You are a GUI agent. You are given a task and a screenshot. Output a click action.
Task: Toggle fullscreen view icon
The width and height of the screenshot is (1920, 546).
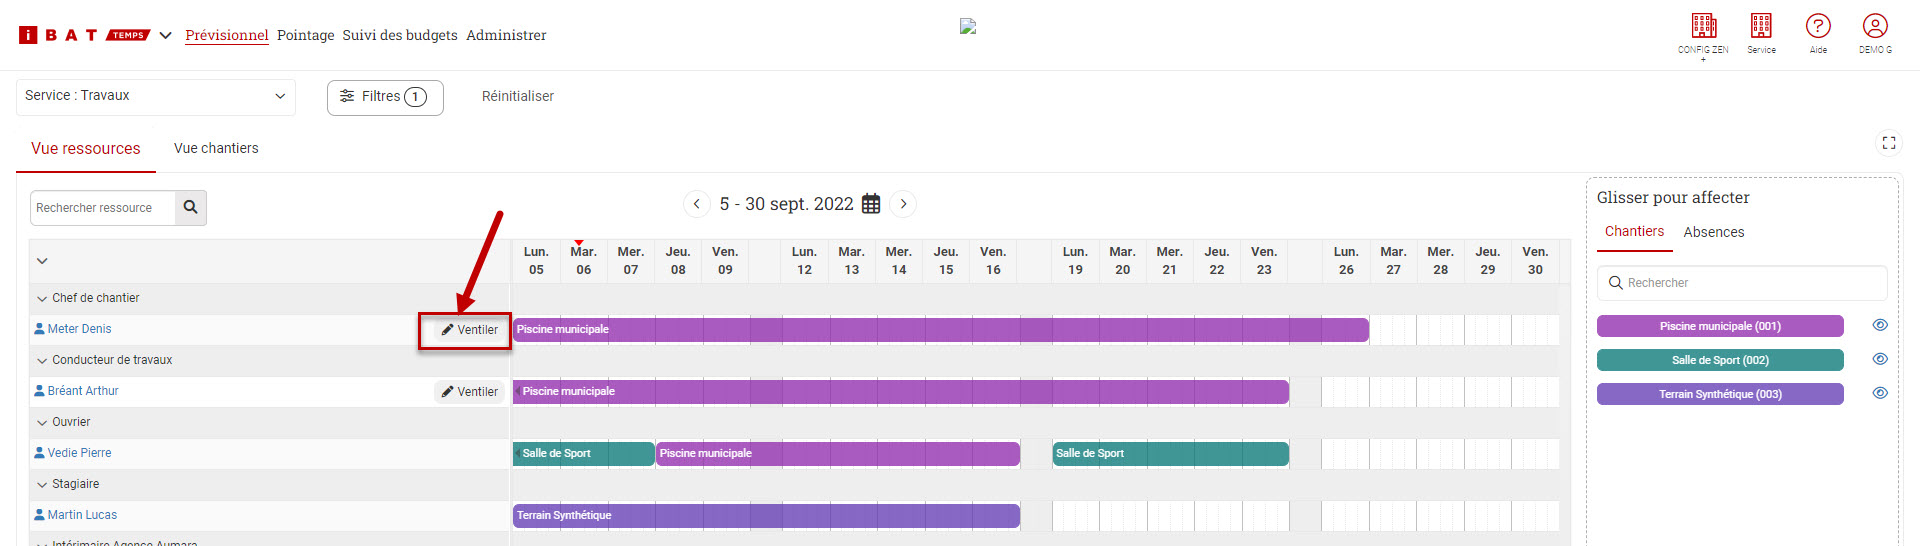tap(1888, 143)
